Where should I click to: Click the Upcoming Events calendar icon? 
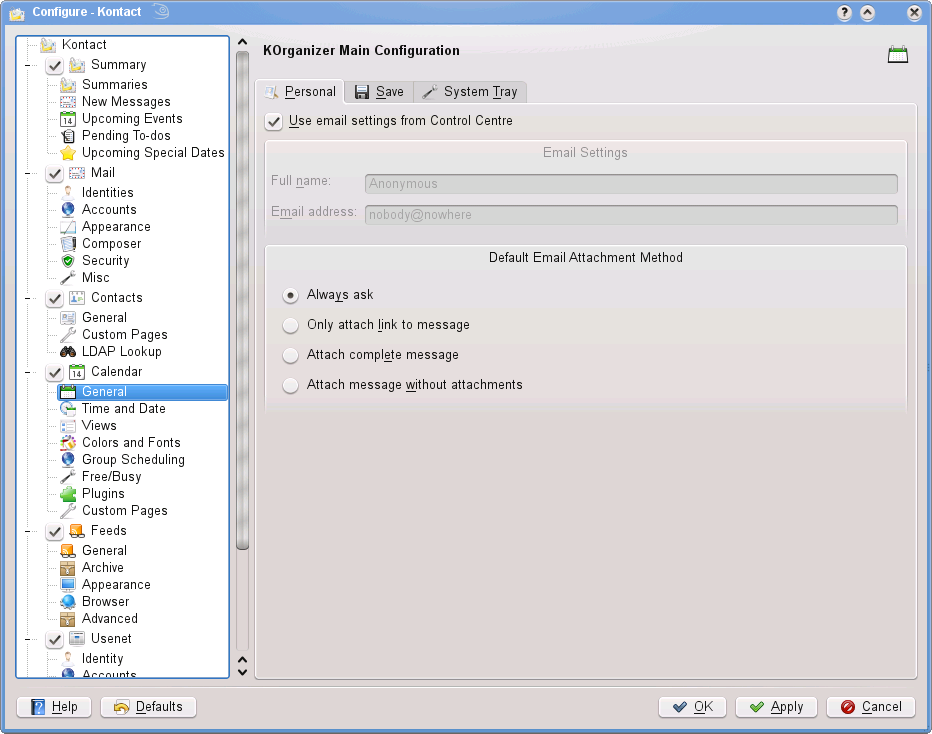[68, 119]
